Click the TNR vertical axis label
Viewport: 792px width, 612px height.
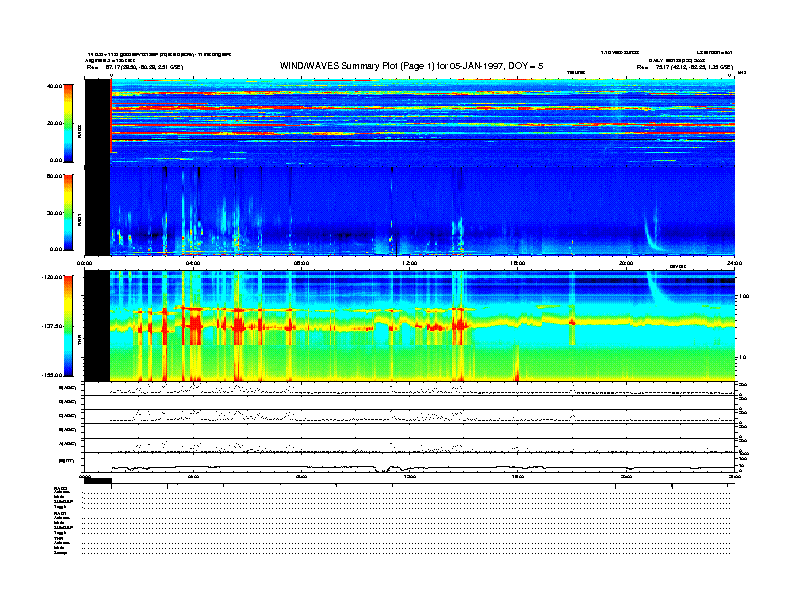tap(79, 341)
